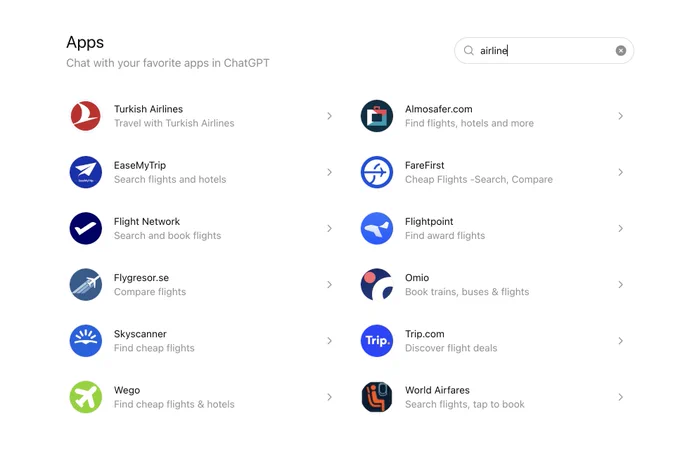Click "Find flights, hotels and more" text
This screenshot has width=680, height=468.
469,123
